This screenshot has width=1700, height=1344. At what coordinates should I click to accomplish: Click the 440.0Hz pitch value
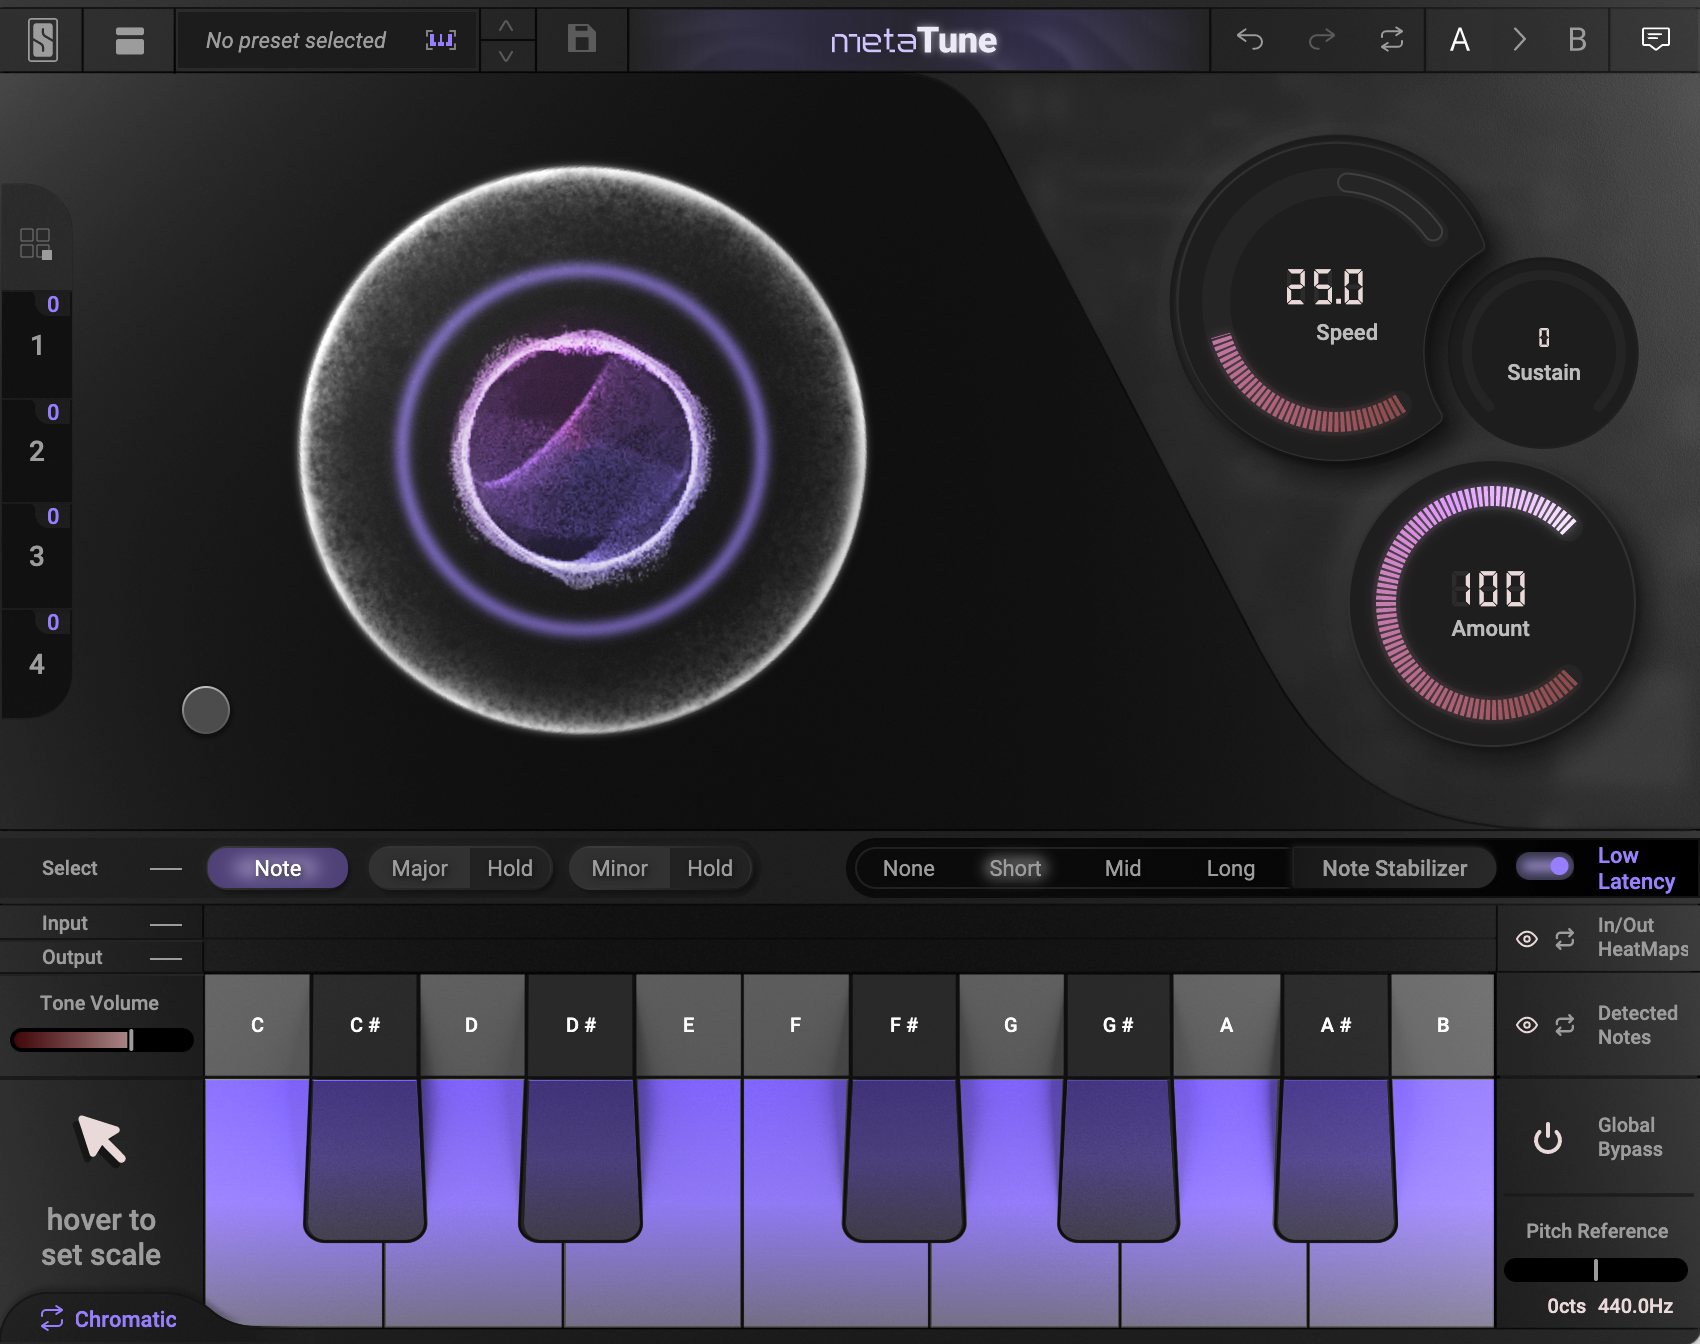click(1635, 1306)
